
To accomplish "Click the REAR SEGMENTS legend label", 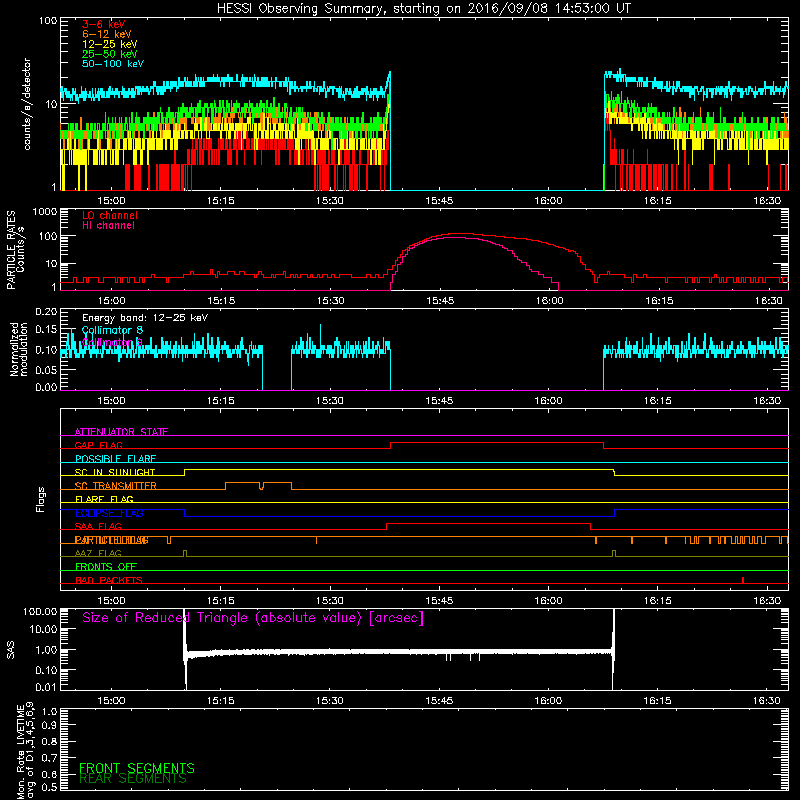I will coord(133,779).
